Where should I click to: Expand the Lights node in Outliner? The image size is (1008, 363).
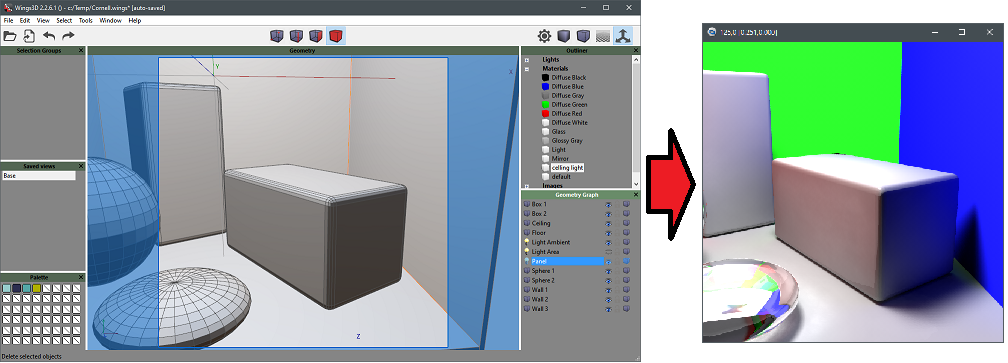[526, 60]
